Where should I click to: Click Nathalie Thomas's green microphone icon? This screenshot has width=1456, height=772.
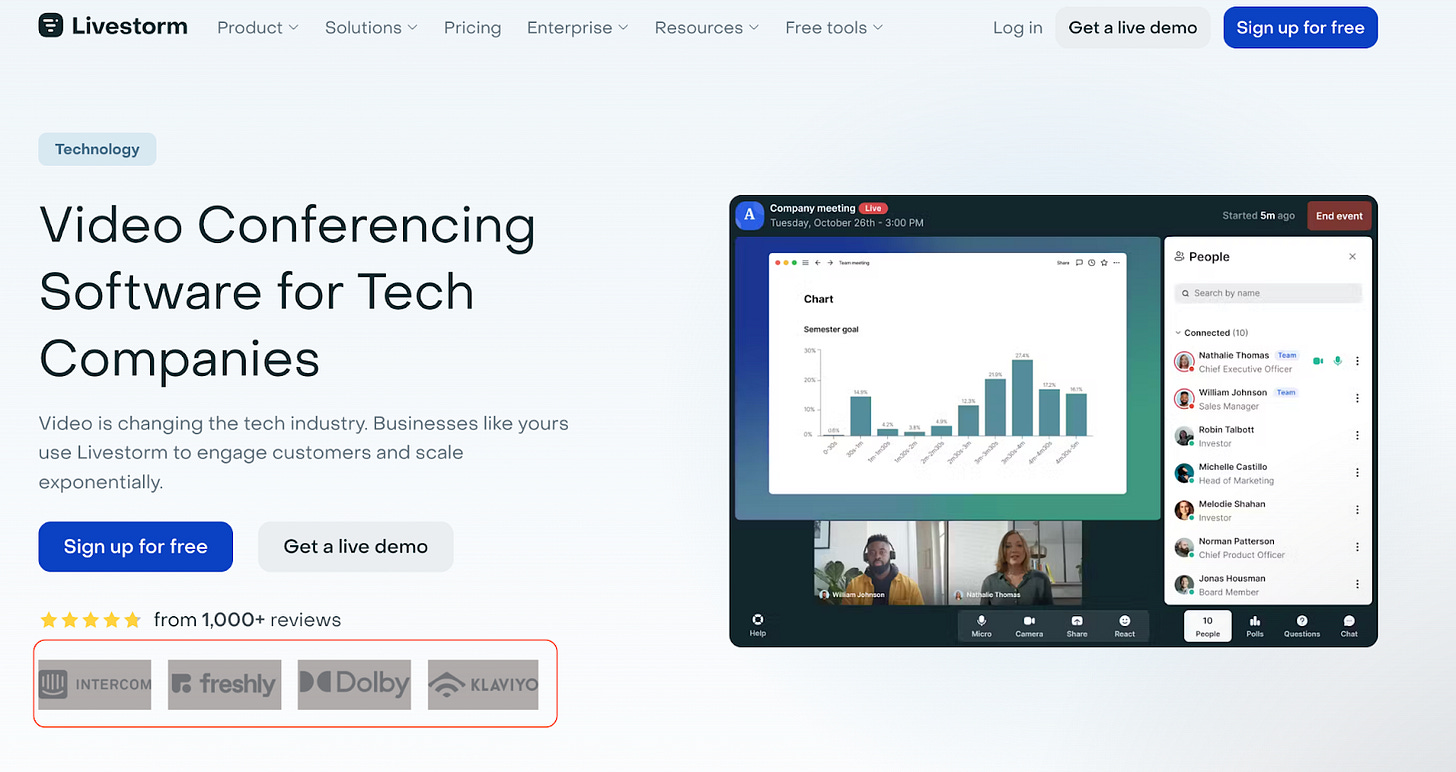coord(1338,361)
